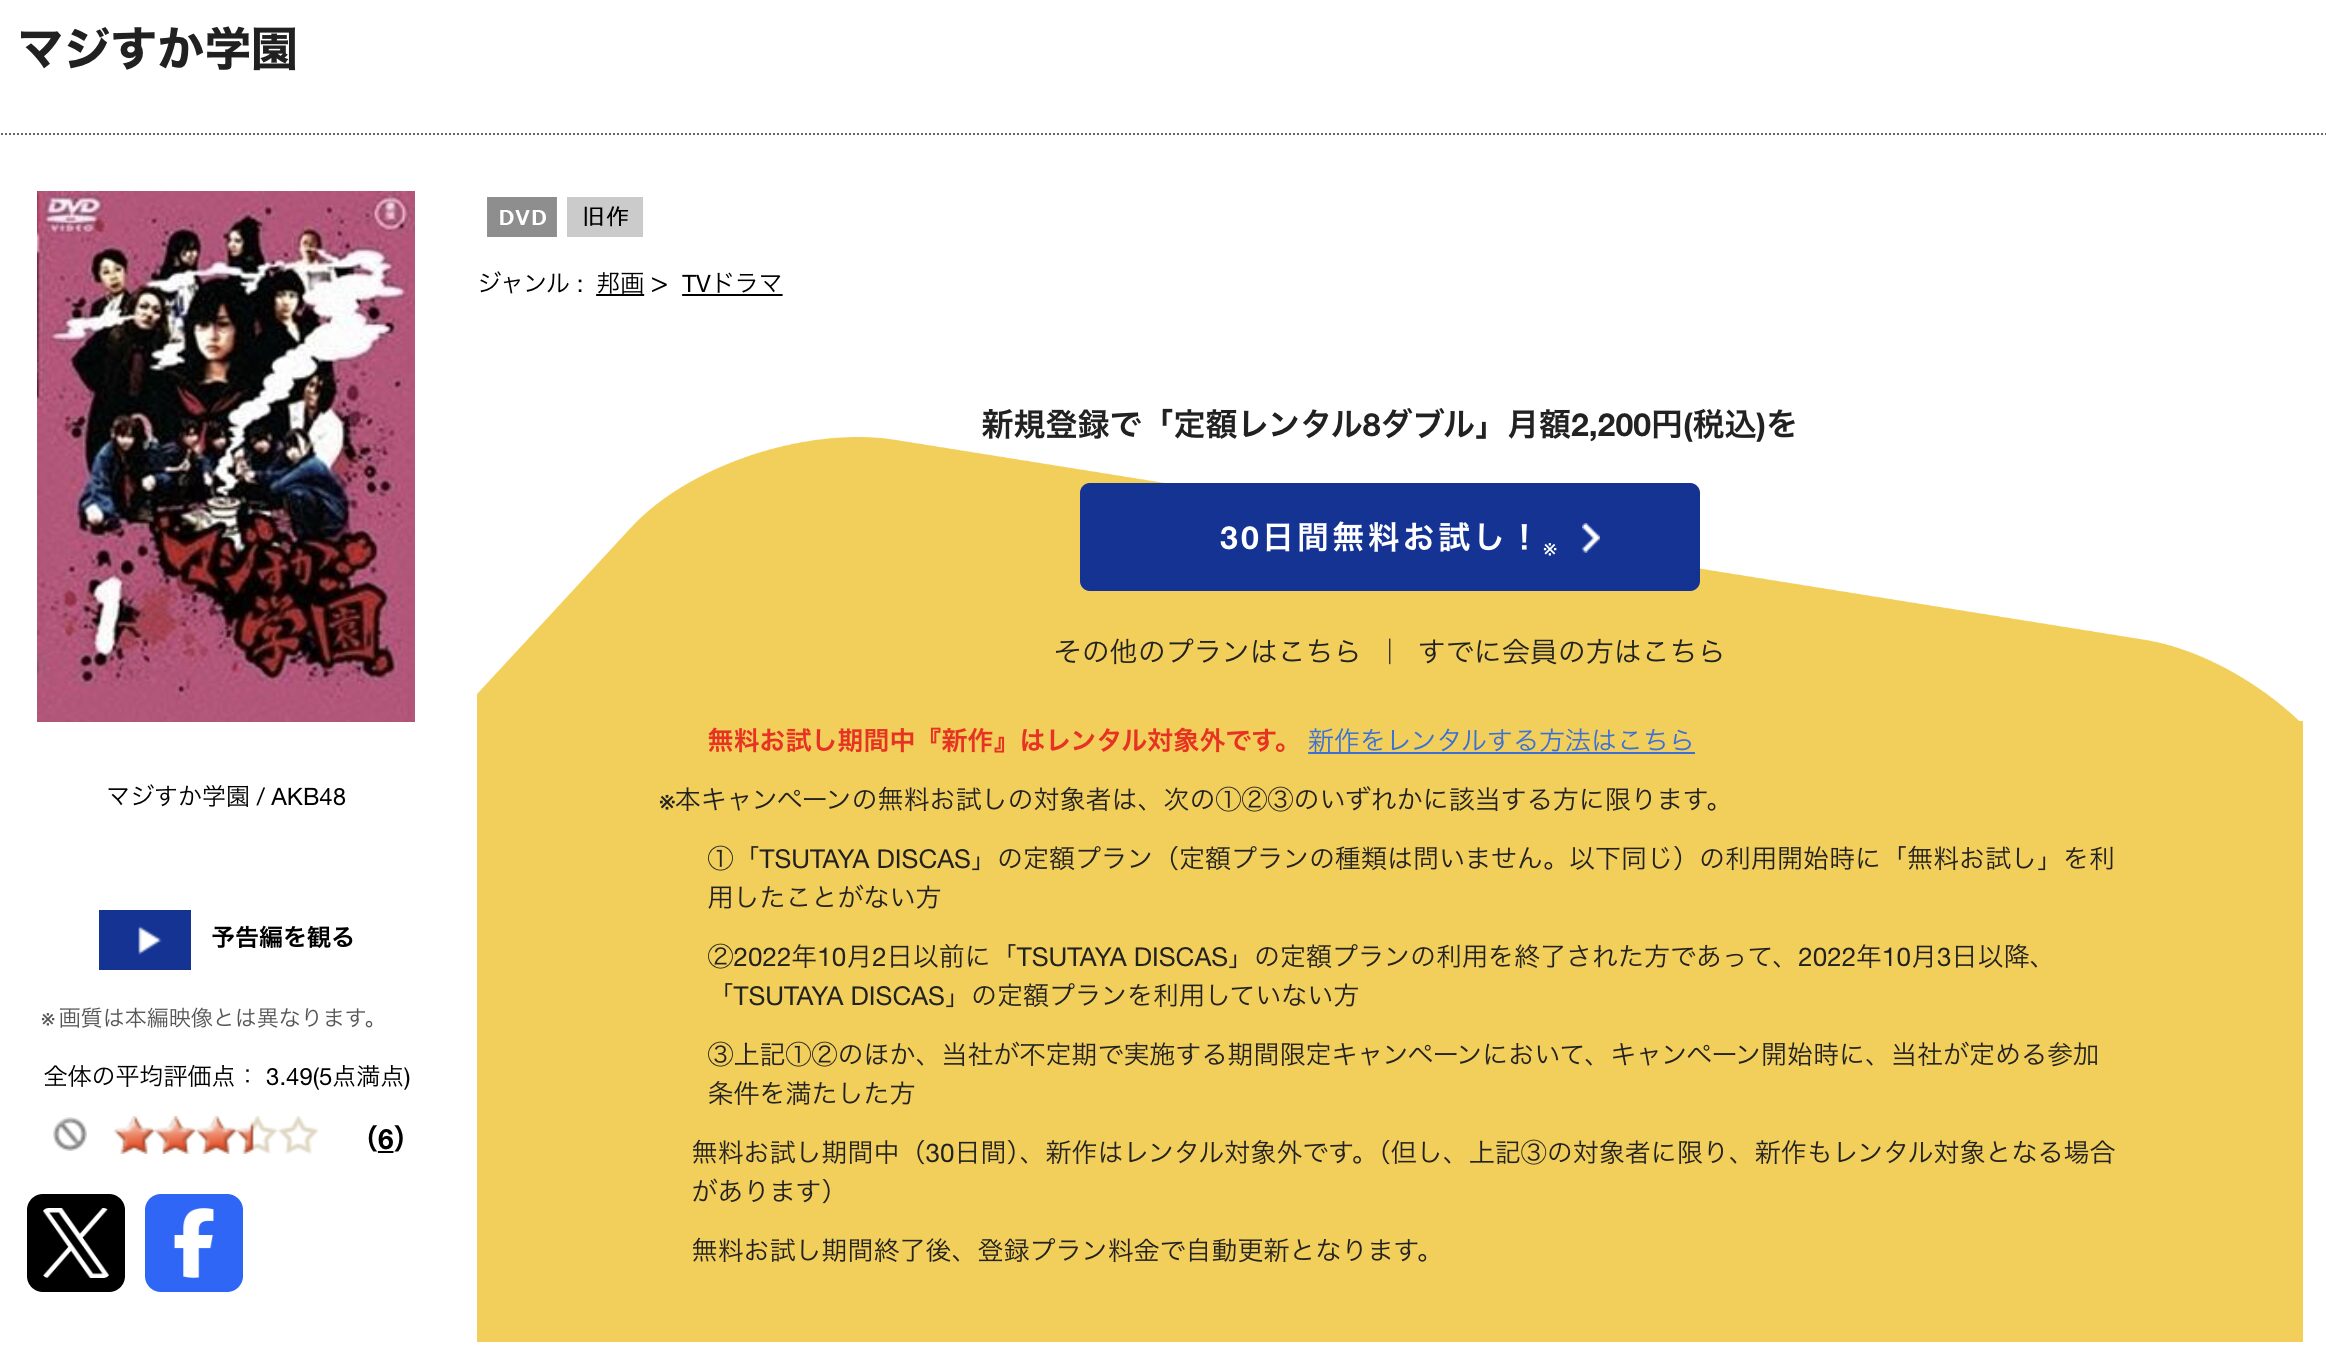This screenshot has height=1352, width=2326.
Task: Click the red 無料お試し期間中『新作』 warning text
Action: point(1000,740)
